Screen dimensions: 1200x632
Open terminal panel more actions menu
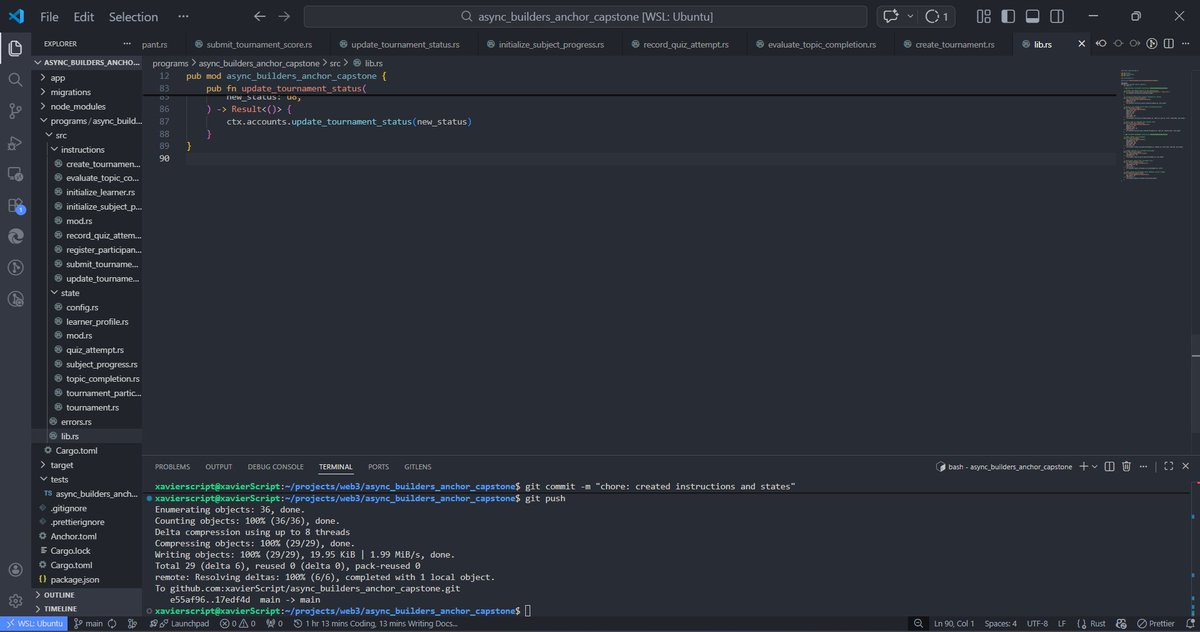click(x=1144, y=467)
